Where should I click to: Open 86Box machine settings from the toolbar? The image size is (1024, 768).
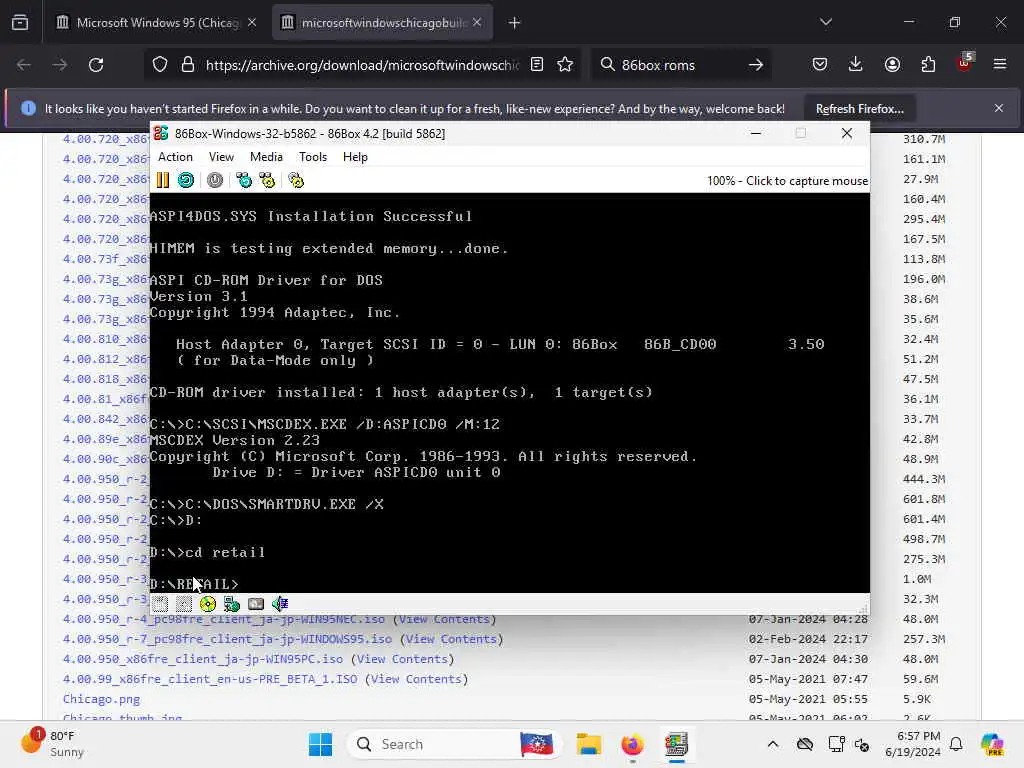click(x=296, y=180)
